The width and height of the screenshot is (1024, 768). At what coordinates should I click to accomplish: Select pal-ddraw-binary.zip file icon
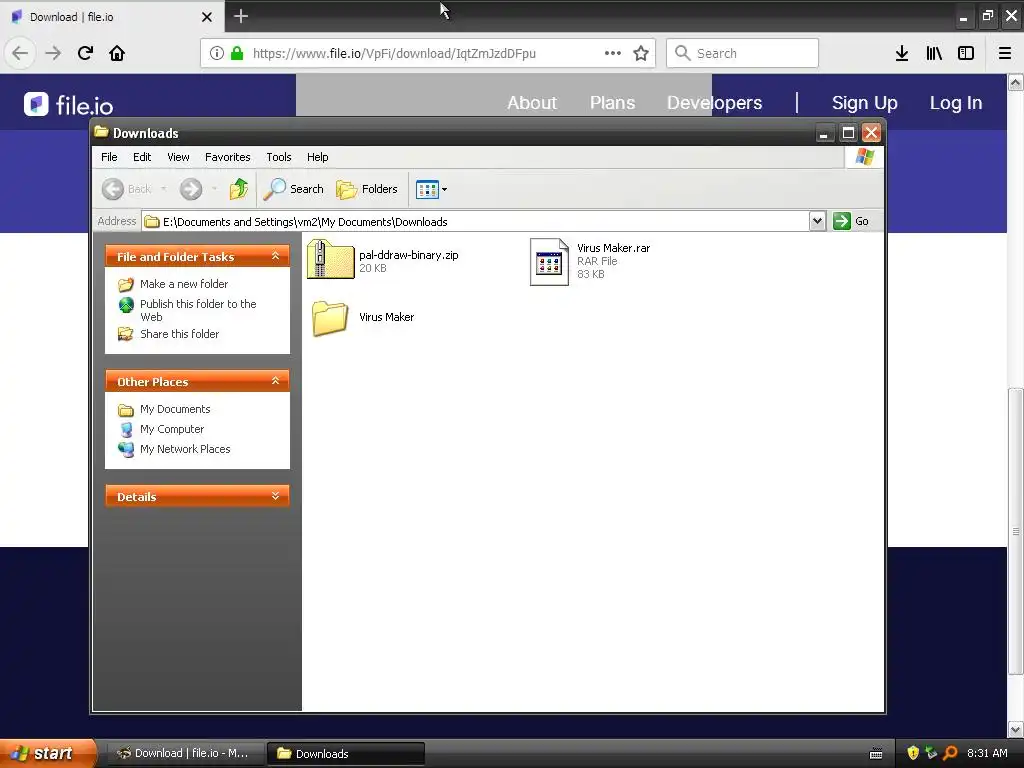(330, 259)
